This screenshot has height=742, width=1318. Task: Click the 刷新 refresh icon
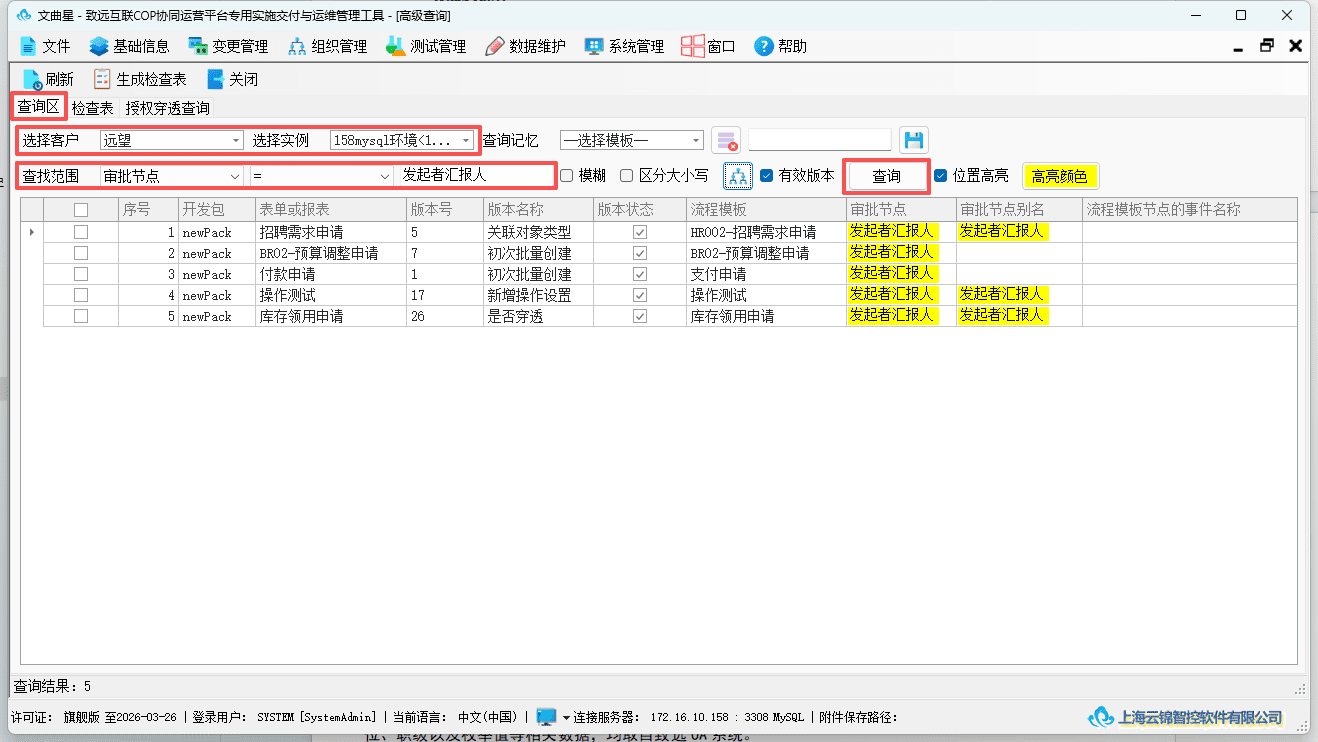click(x=32, y=79)
